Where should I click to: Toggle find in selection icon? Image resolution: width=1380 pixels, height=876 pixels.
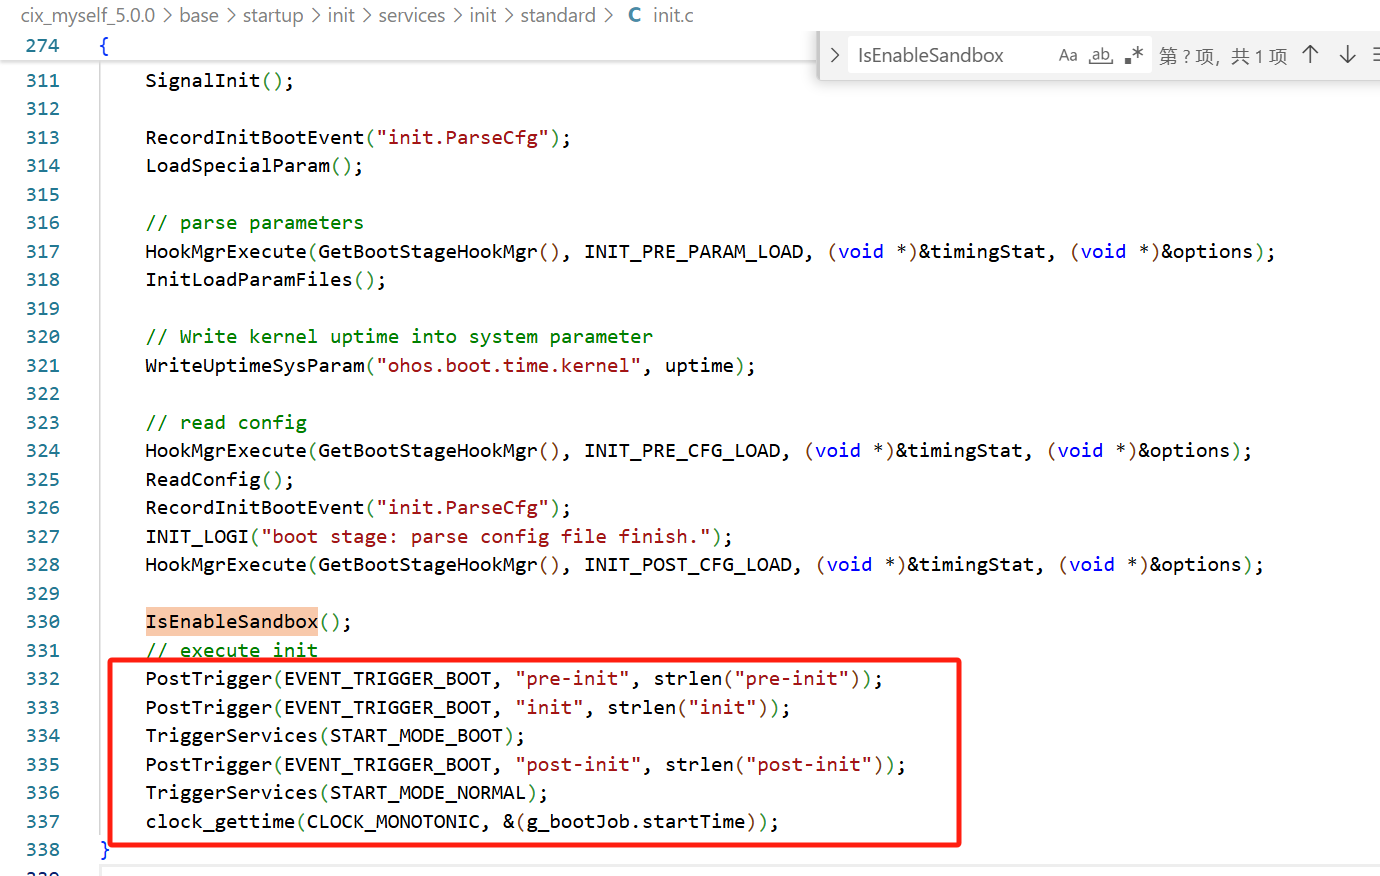click(1375, 55)
